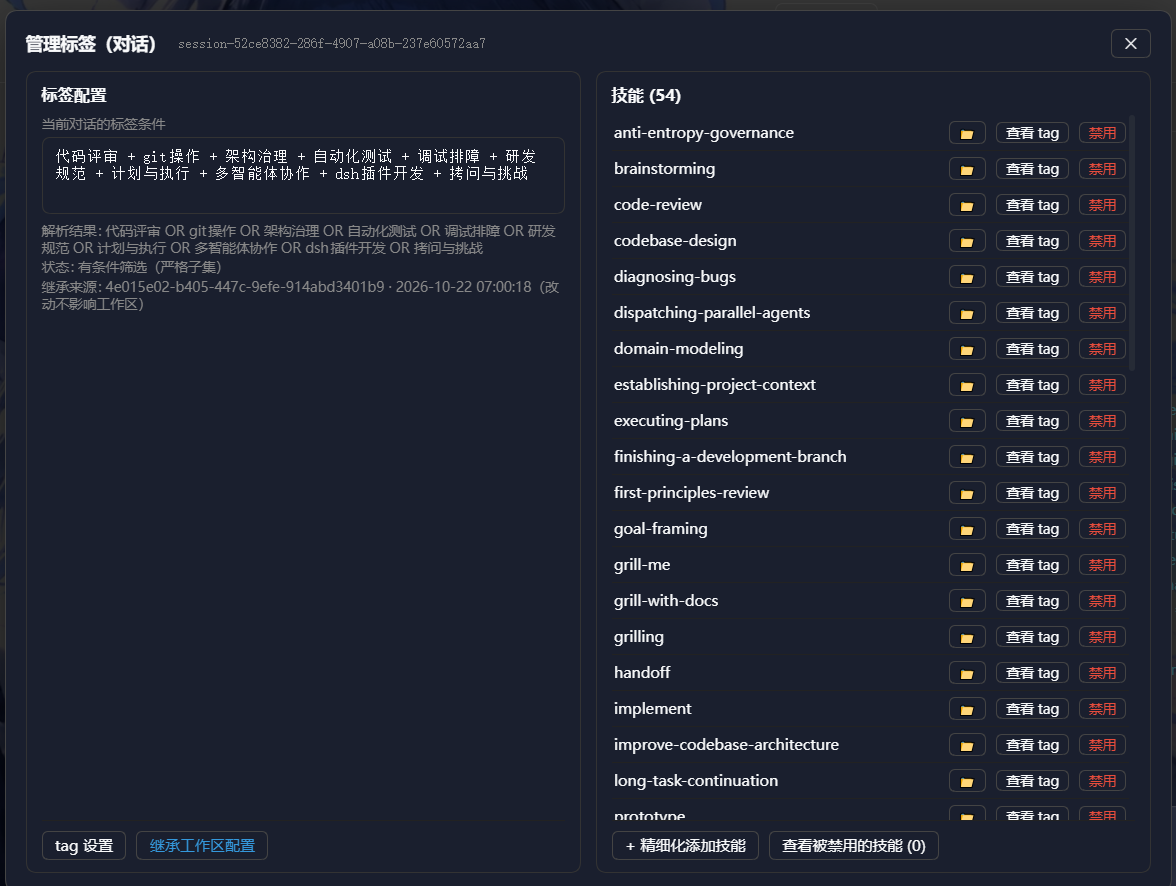The image size is (1176, 886).
Task: Select the 解析结果 parsed text
Action: pyautogui.click(x=298, y=239)
